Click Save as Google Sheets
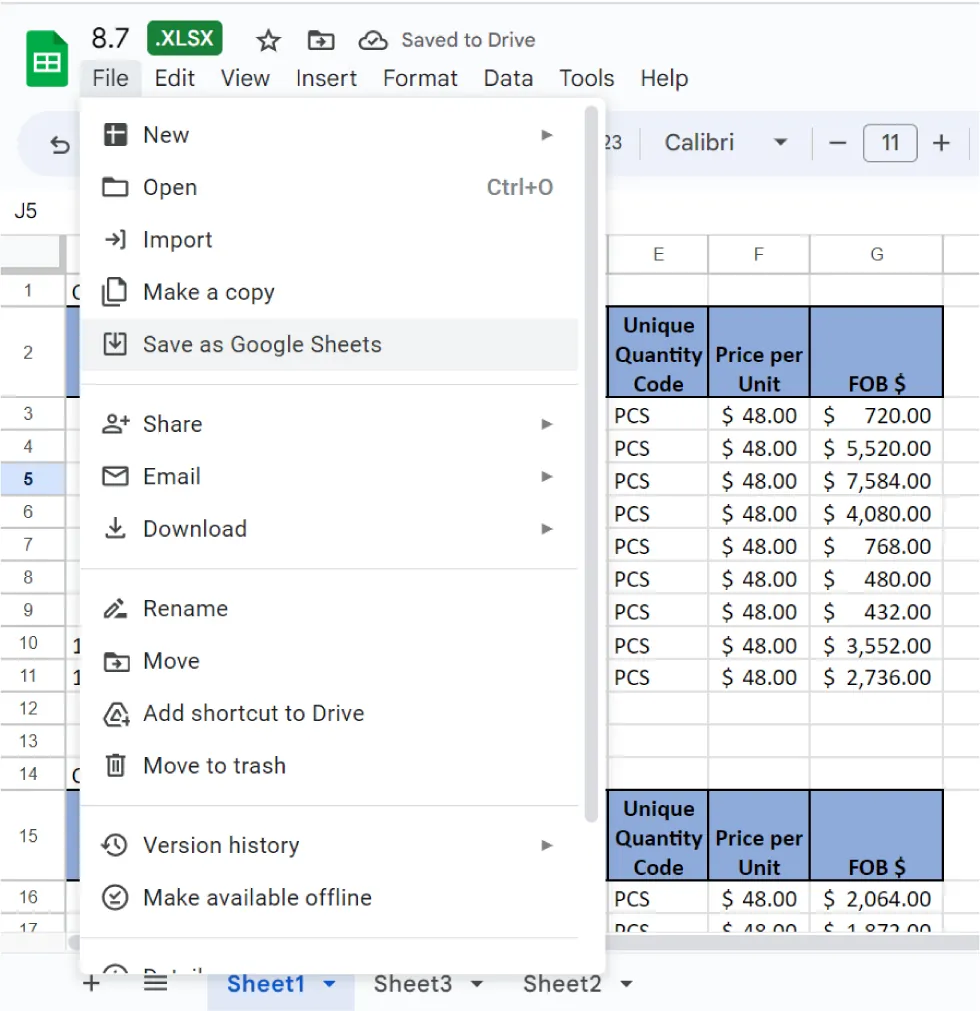The image size is (980, 1011). pyautogui.click(x=262, y=343)
